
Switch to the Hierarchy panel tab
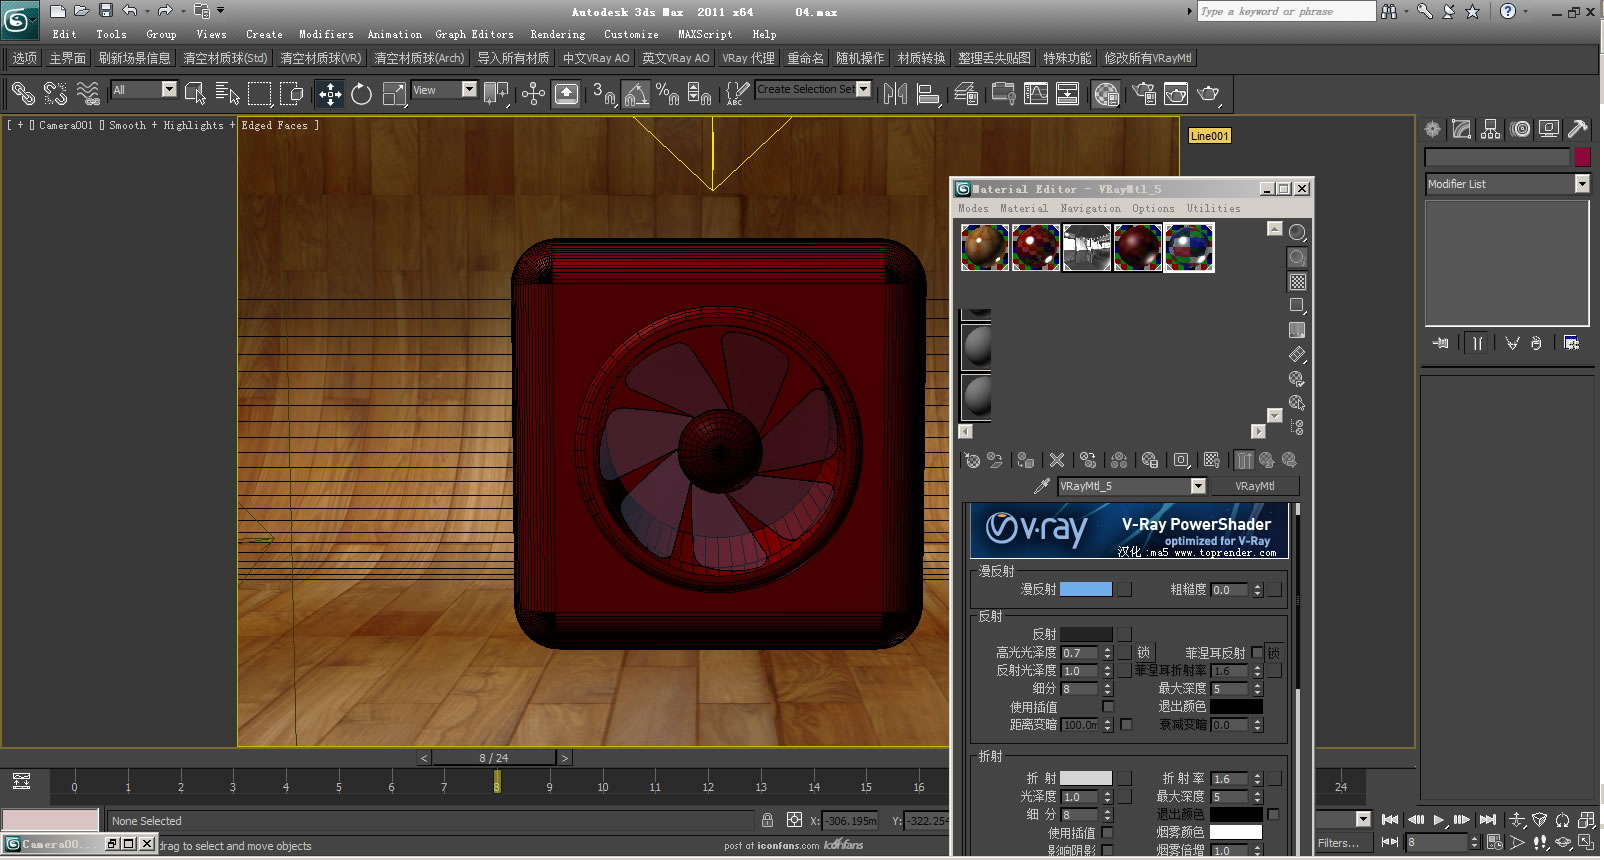click(1491, 129)
